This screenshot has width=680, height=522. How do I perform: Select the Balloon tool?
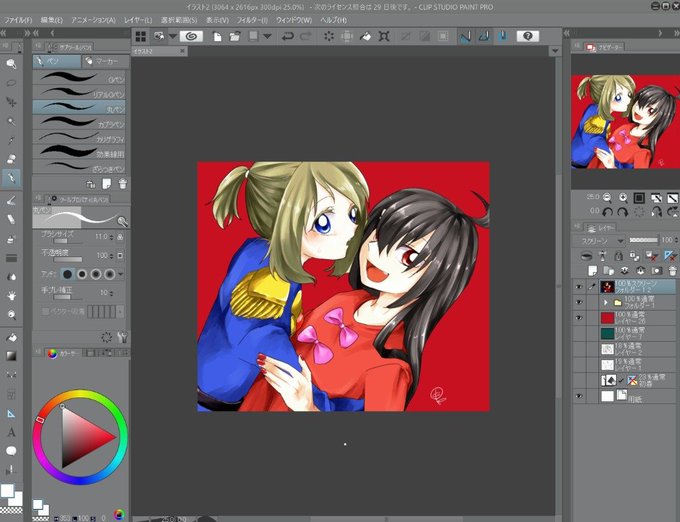pyautogui.click(x=11, y=451)
